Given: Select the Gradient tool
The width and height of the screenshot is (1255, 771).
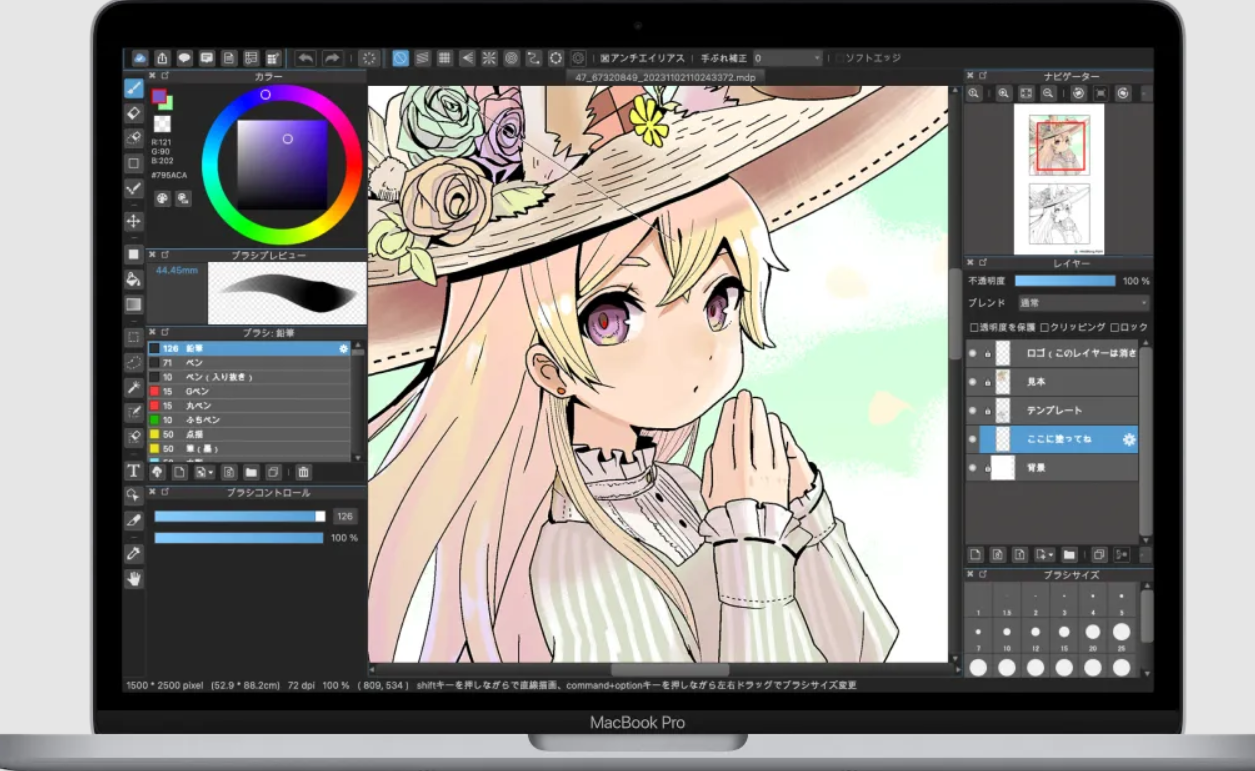Looking at the screenshot, I should click(x=133, y=304).
